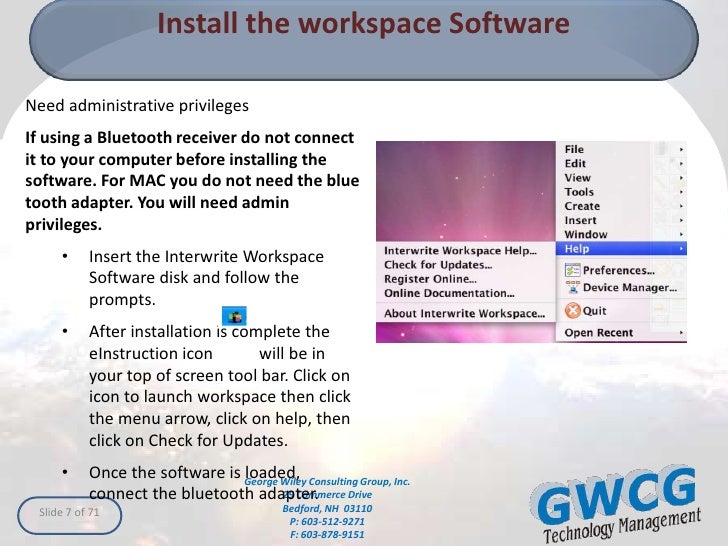Click the text click on Check for Updates.

click(188, 440)
